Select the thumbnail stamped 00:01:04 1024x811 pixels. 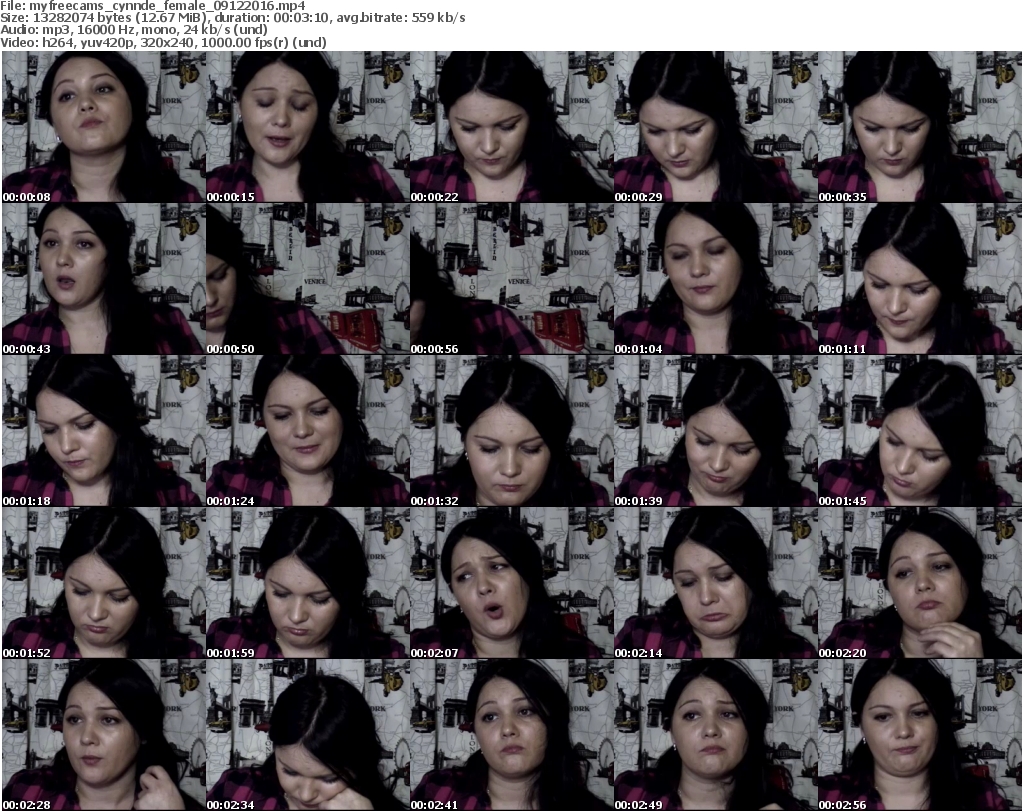pyautogui.click(x=715, y=279)
